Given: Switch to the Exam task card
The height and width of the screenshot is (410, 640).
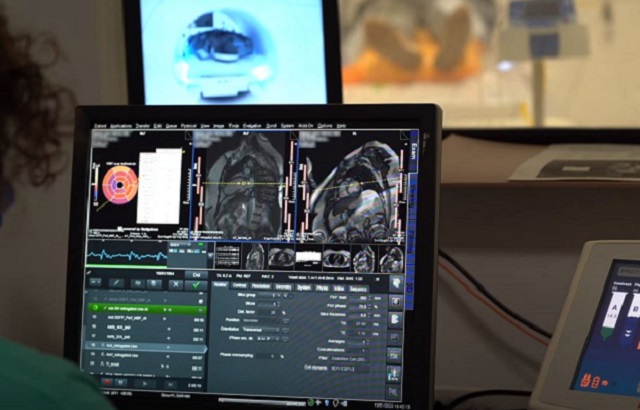Looking at the screenshot, I should 413,151.
